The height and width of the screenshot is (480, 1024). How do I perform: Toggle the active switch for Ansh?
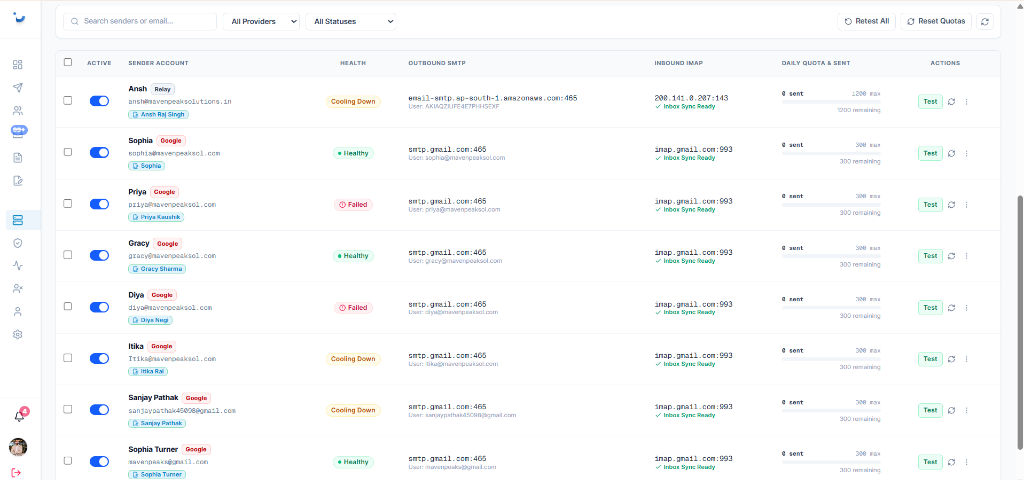point(99,101)
